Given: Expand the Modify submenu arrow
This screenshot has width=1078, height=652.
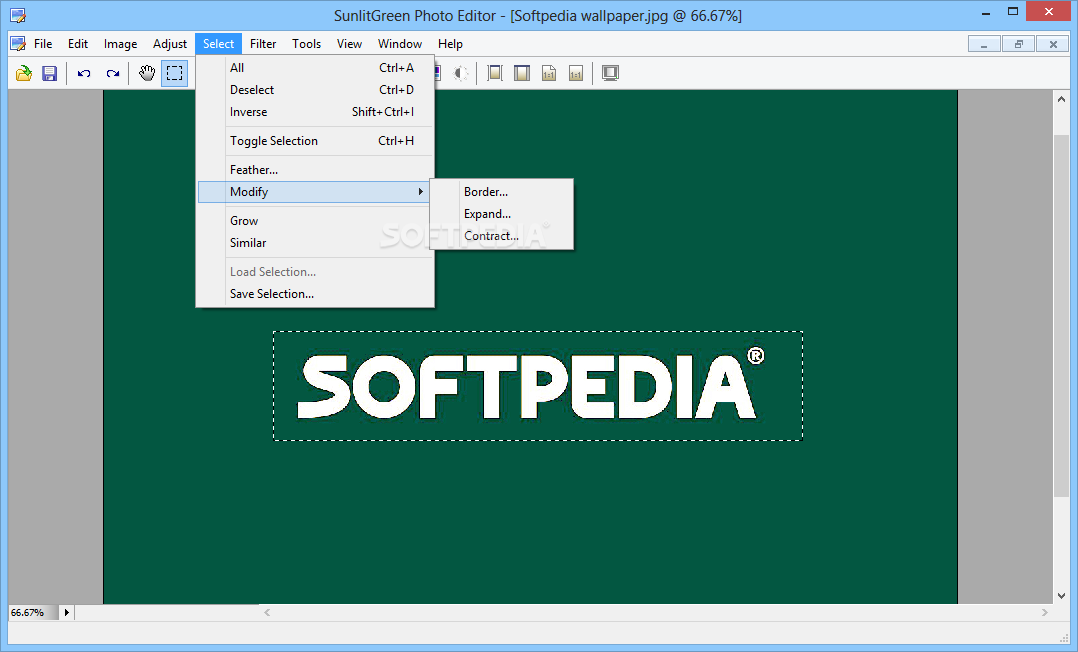Looking at the screenshot, I should point(420,192).
